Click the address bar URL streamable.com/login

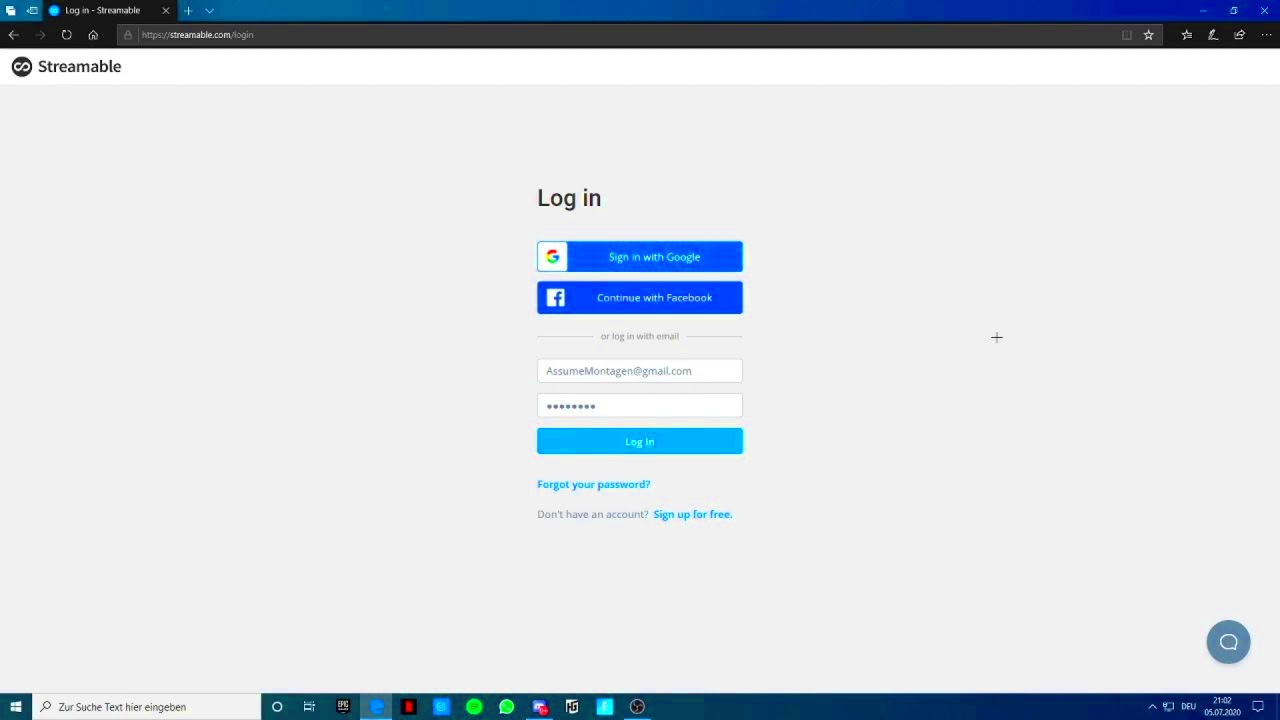click(197, 35)
